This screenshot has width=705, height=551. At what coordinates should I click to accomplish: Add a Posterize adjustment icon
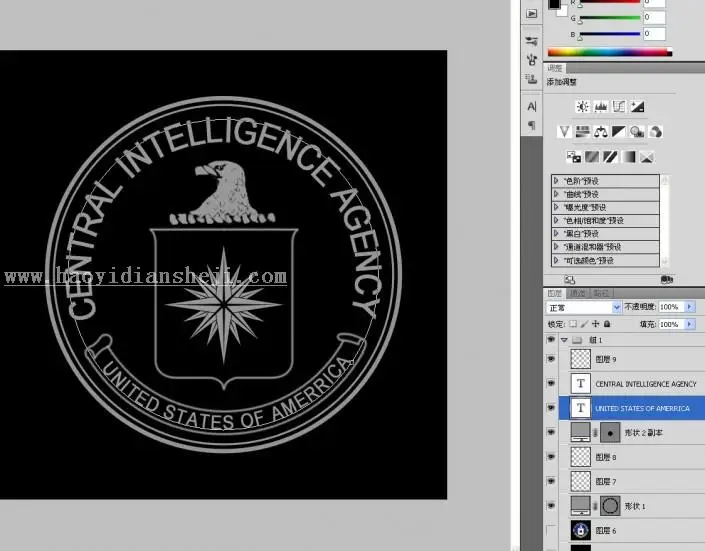pos(592,157)
